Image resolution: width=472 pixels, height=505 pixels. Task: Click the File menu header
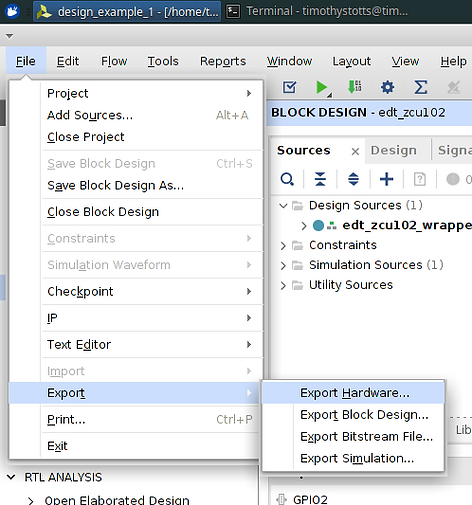[x=26, y=61]
